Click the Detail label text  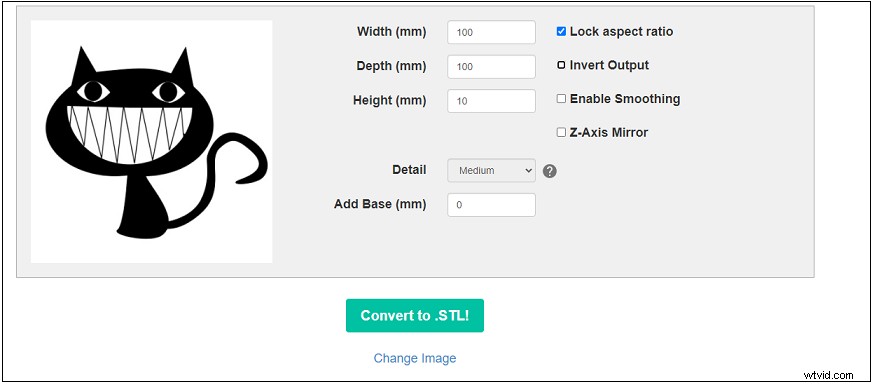(409, 169)
